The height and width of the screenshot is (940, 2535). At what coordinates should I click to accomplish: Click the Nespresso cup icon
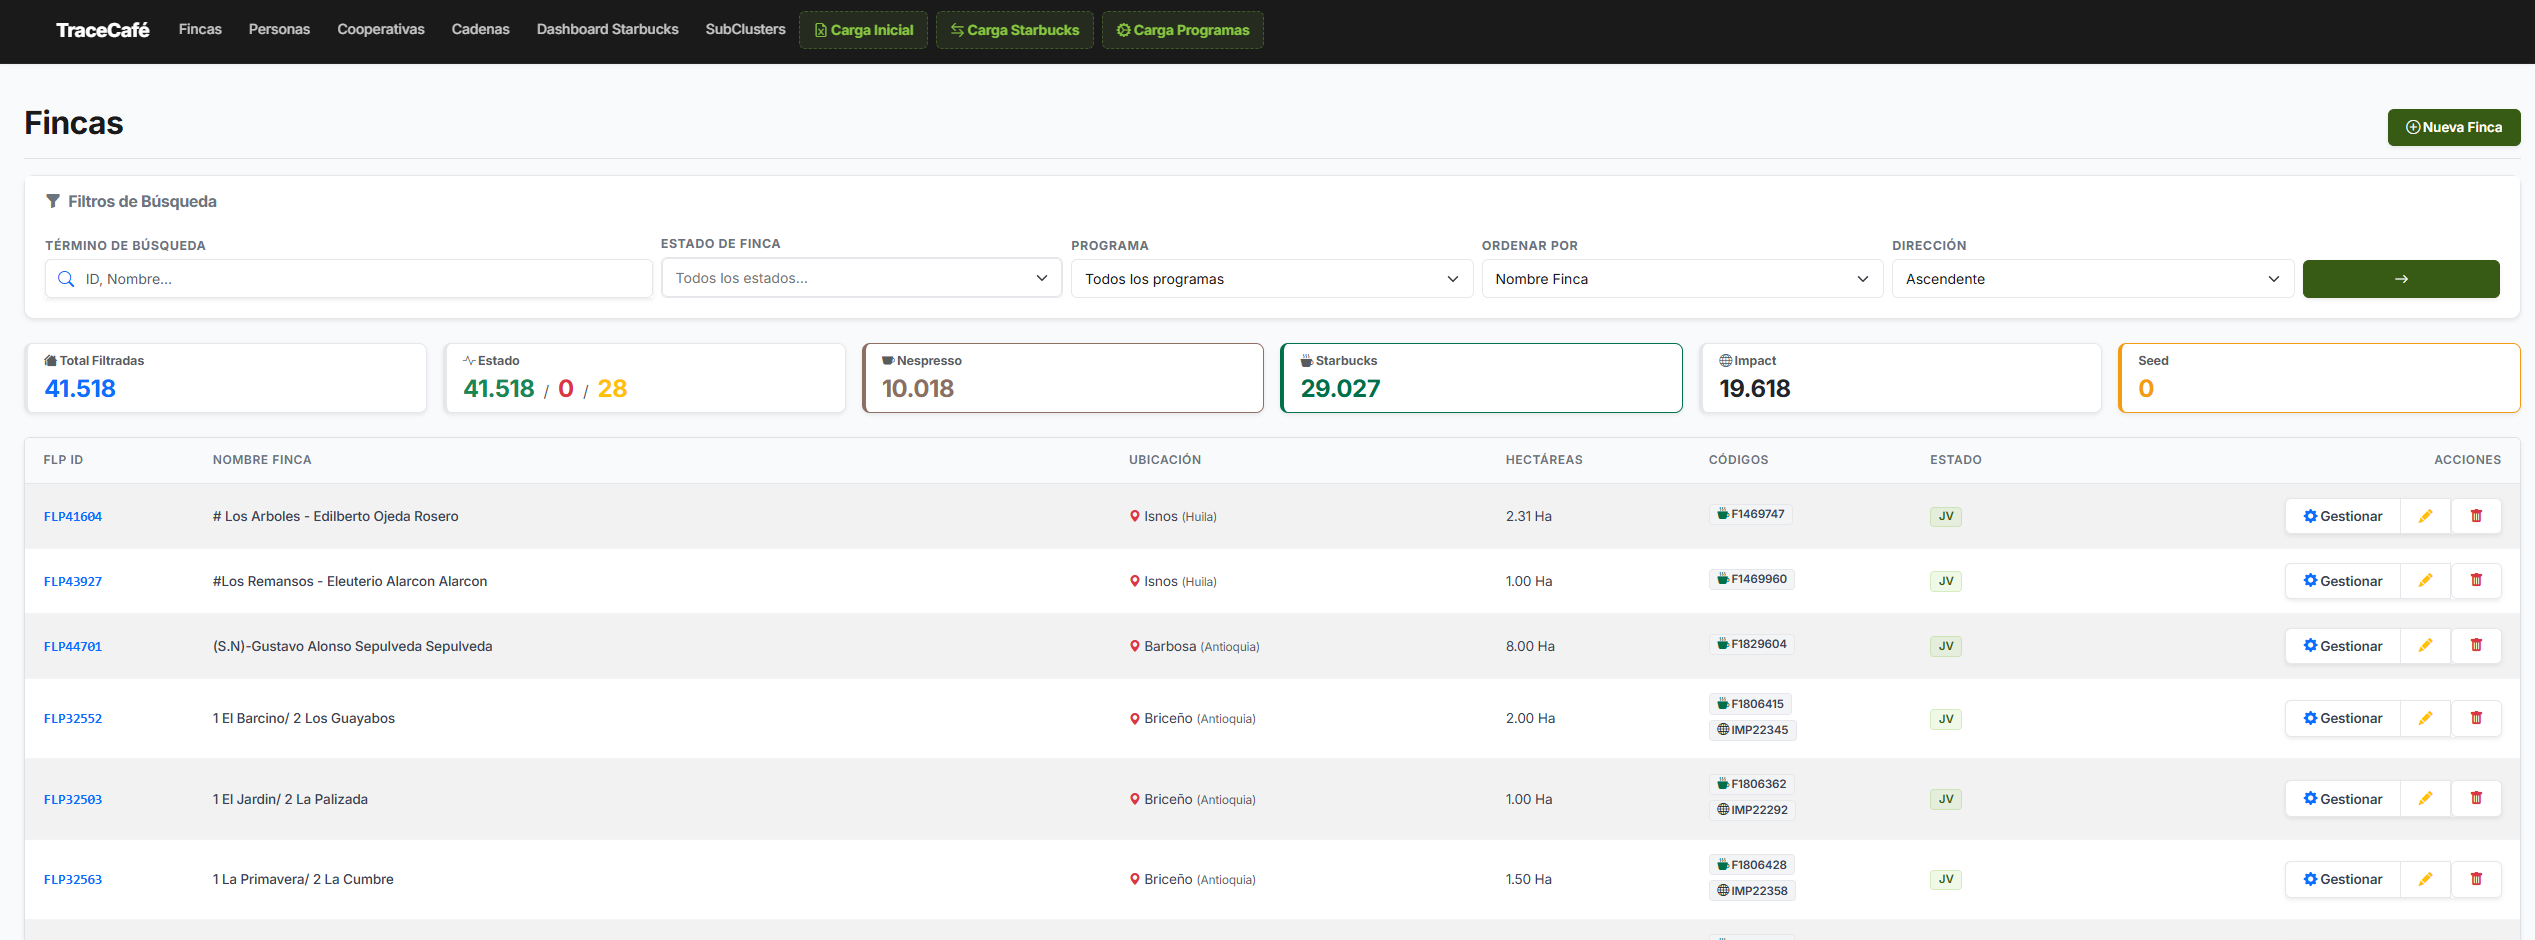point(888,360)
